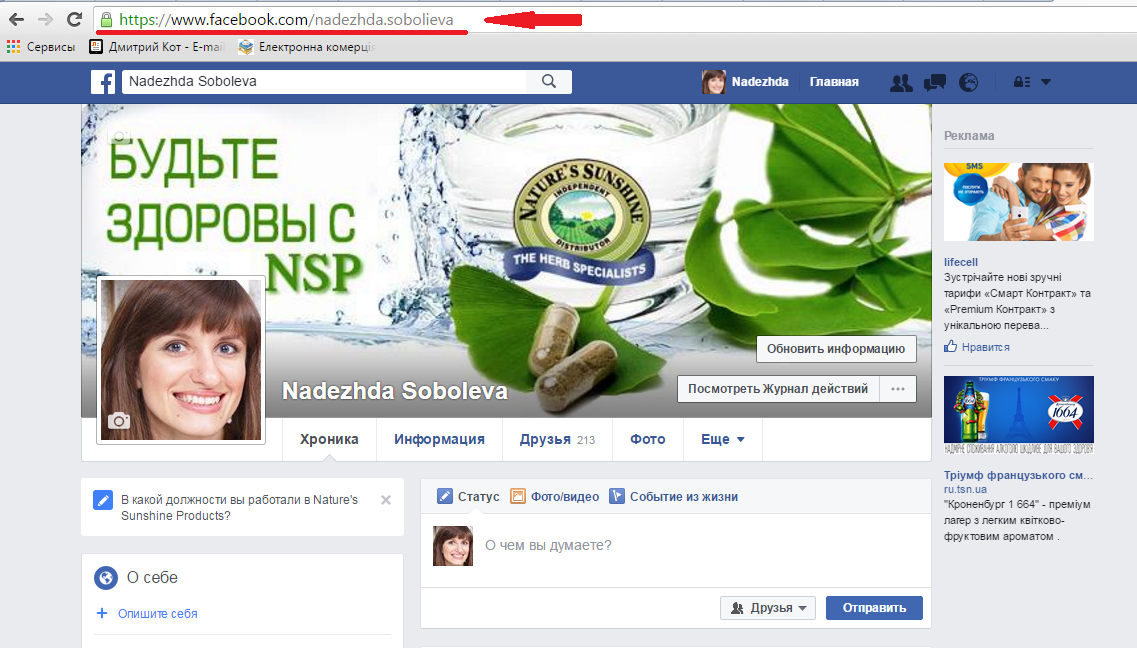Open the Друзья audience selector dropdown
Viewport: 1137px width, 648px height.
[768, 608]
